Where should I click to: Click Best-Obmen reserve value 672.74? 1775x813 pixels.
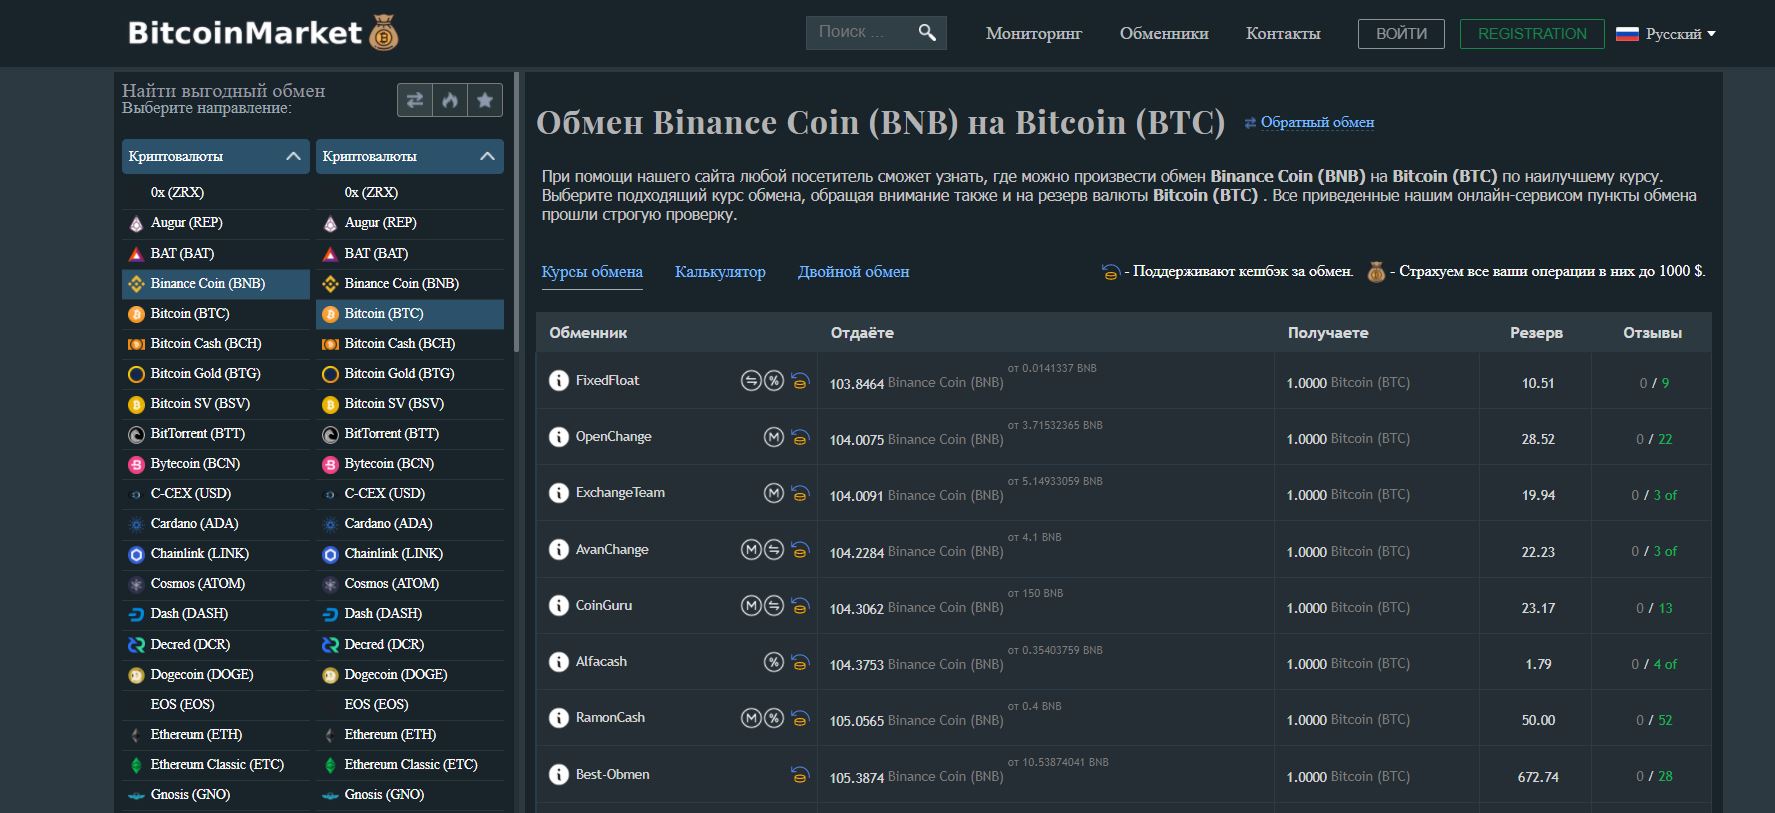pyautogui.click(x=1538, y=777)
